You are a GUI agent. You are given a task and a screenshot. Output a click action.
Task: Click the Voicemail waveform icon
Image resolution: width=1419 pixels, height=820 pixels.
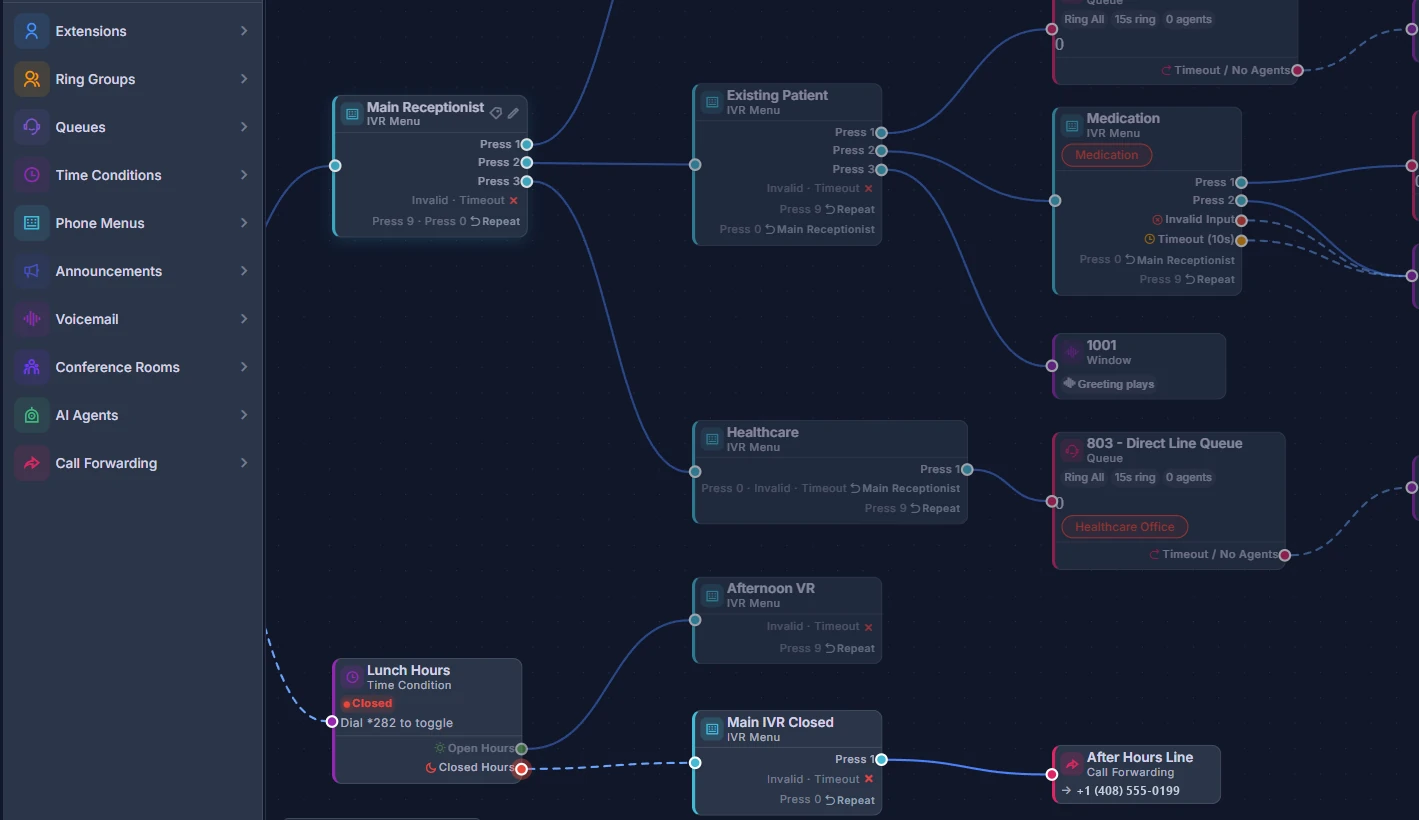[x=32, y=319]
